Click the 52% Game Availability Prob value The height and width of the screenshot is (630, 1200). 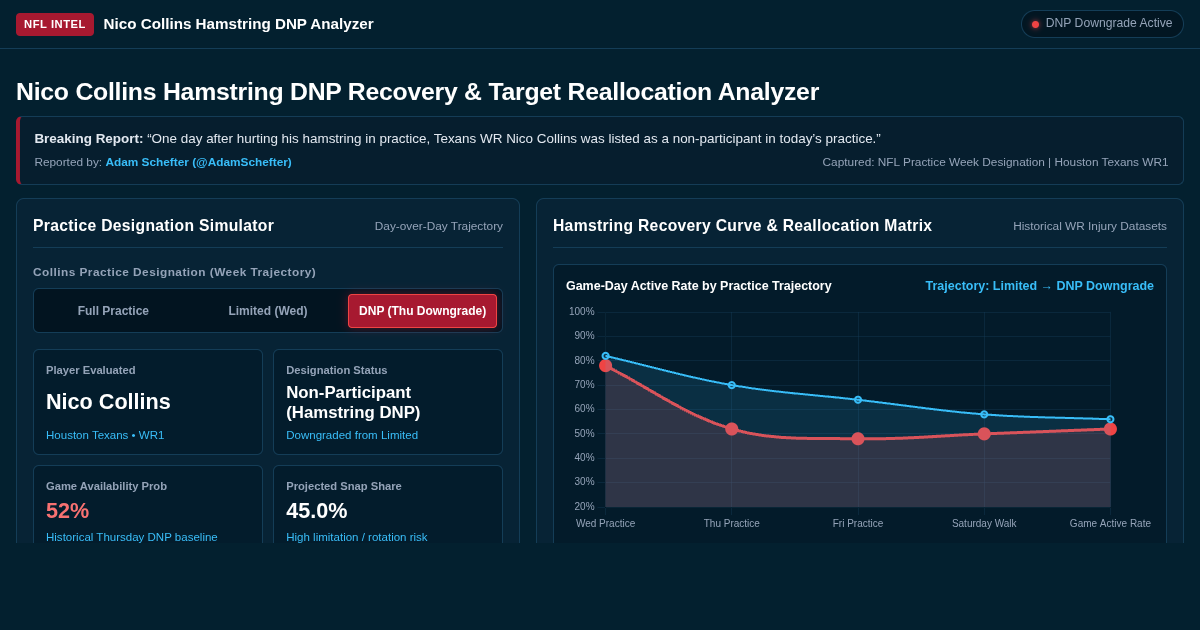(68, 510)
